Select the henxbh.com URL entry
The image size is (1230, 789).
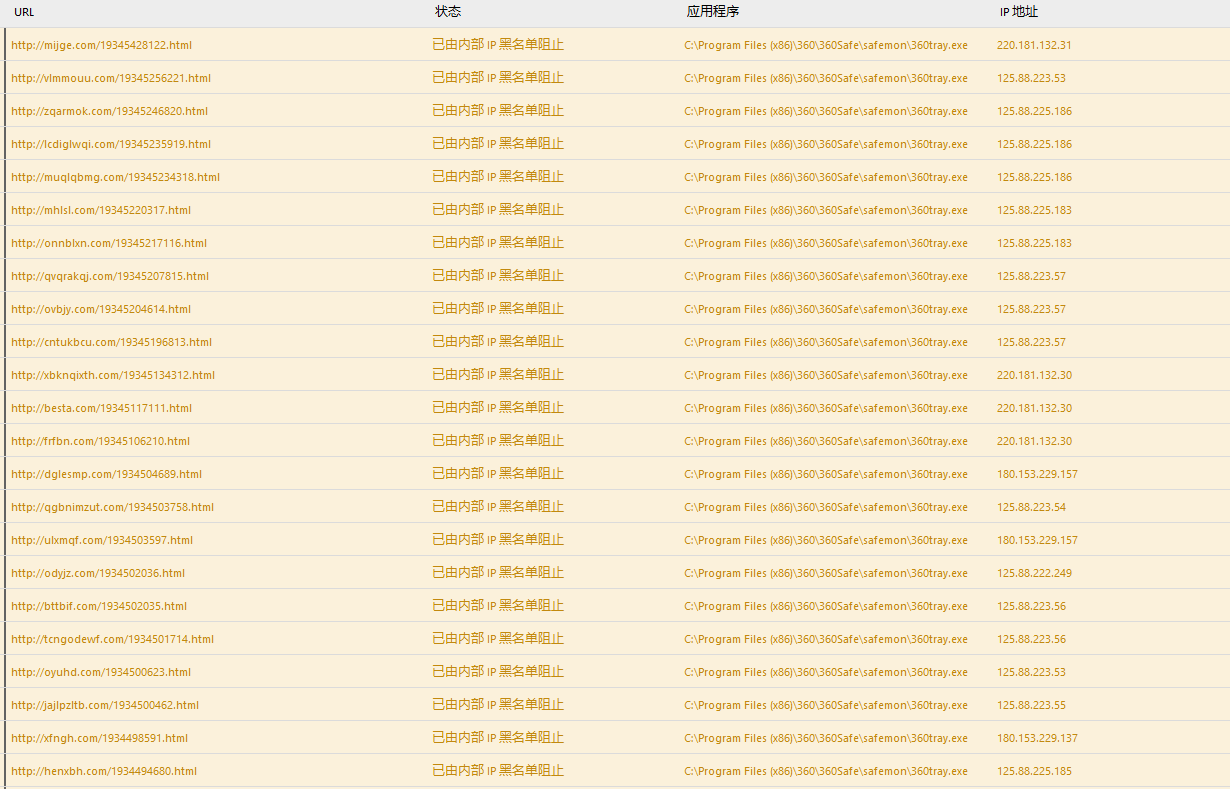[104, 771]
